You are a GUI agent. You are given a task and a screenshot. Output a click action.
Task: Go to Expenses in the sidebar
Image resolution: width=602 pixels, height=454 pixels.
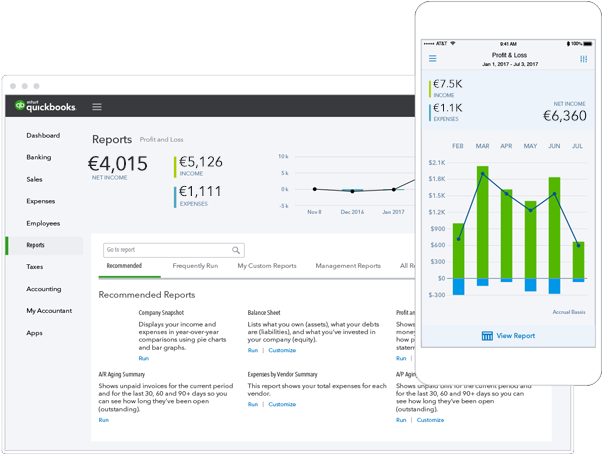coord(40,201)
